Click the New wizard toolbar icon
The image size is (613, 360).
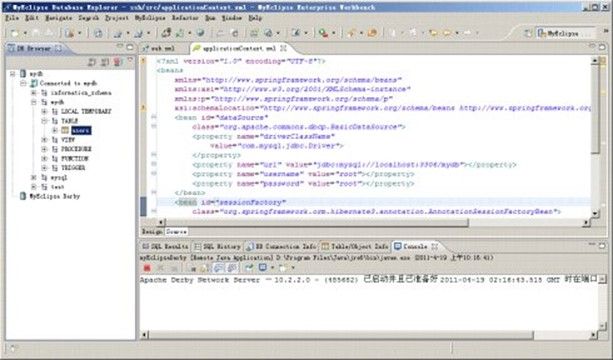pos(15,34)
